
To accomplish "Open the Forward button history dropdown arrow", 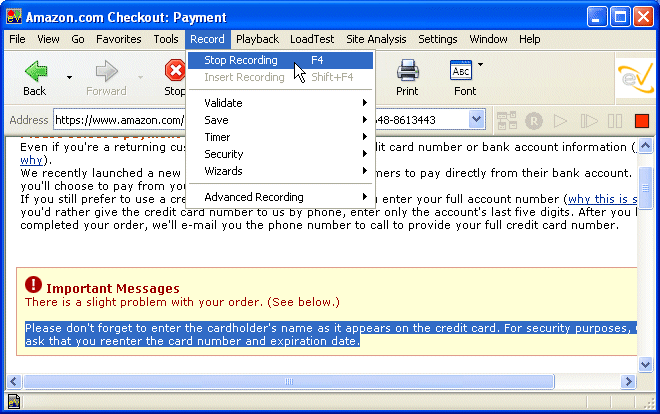I will click(x=140, y=77).
